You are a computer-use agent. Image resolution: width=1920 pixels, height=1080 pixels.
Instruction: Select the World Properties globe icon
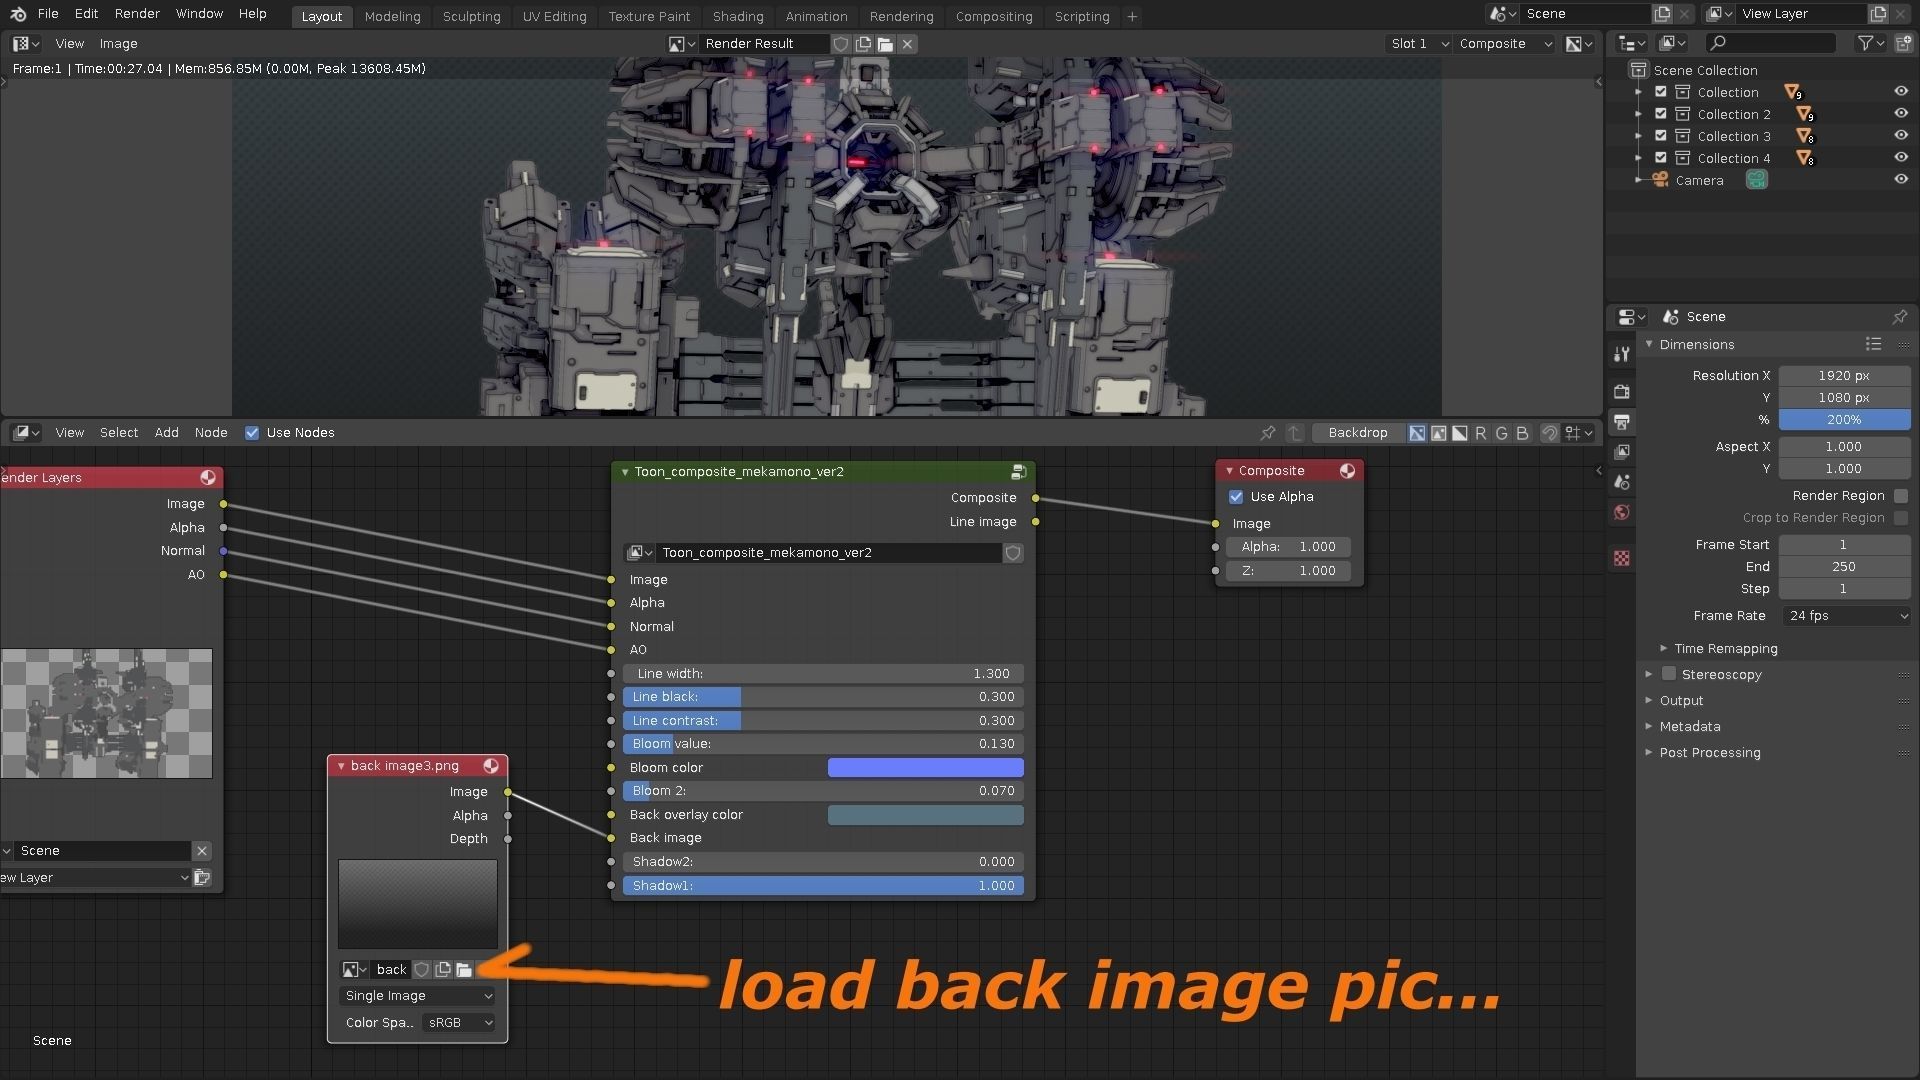pos(1621,512)
